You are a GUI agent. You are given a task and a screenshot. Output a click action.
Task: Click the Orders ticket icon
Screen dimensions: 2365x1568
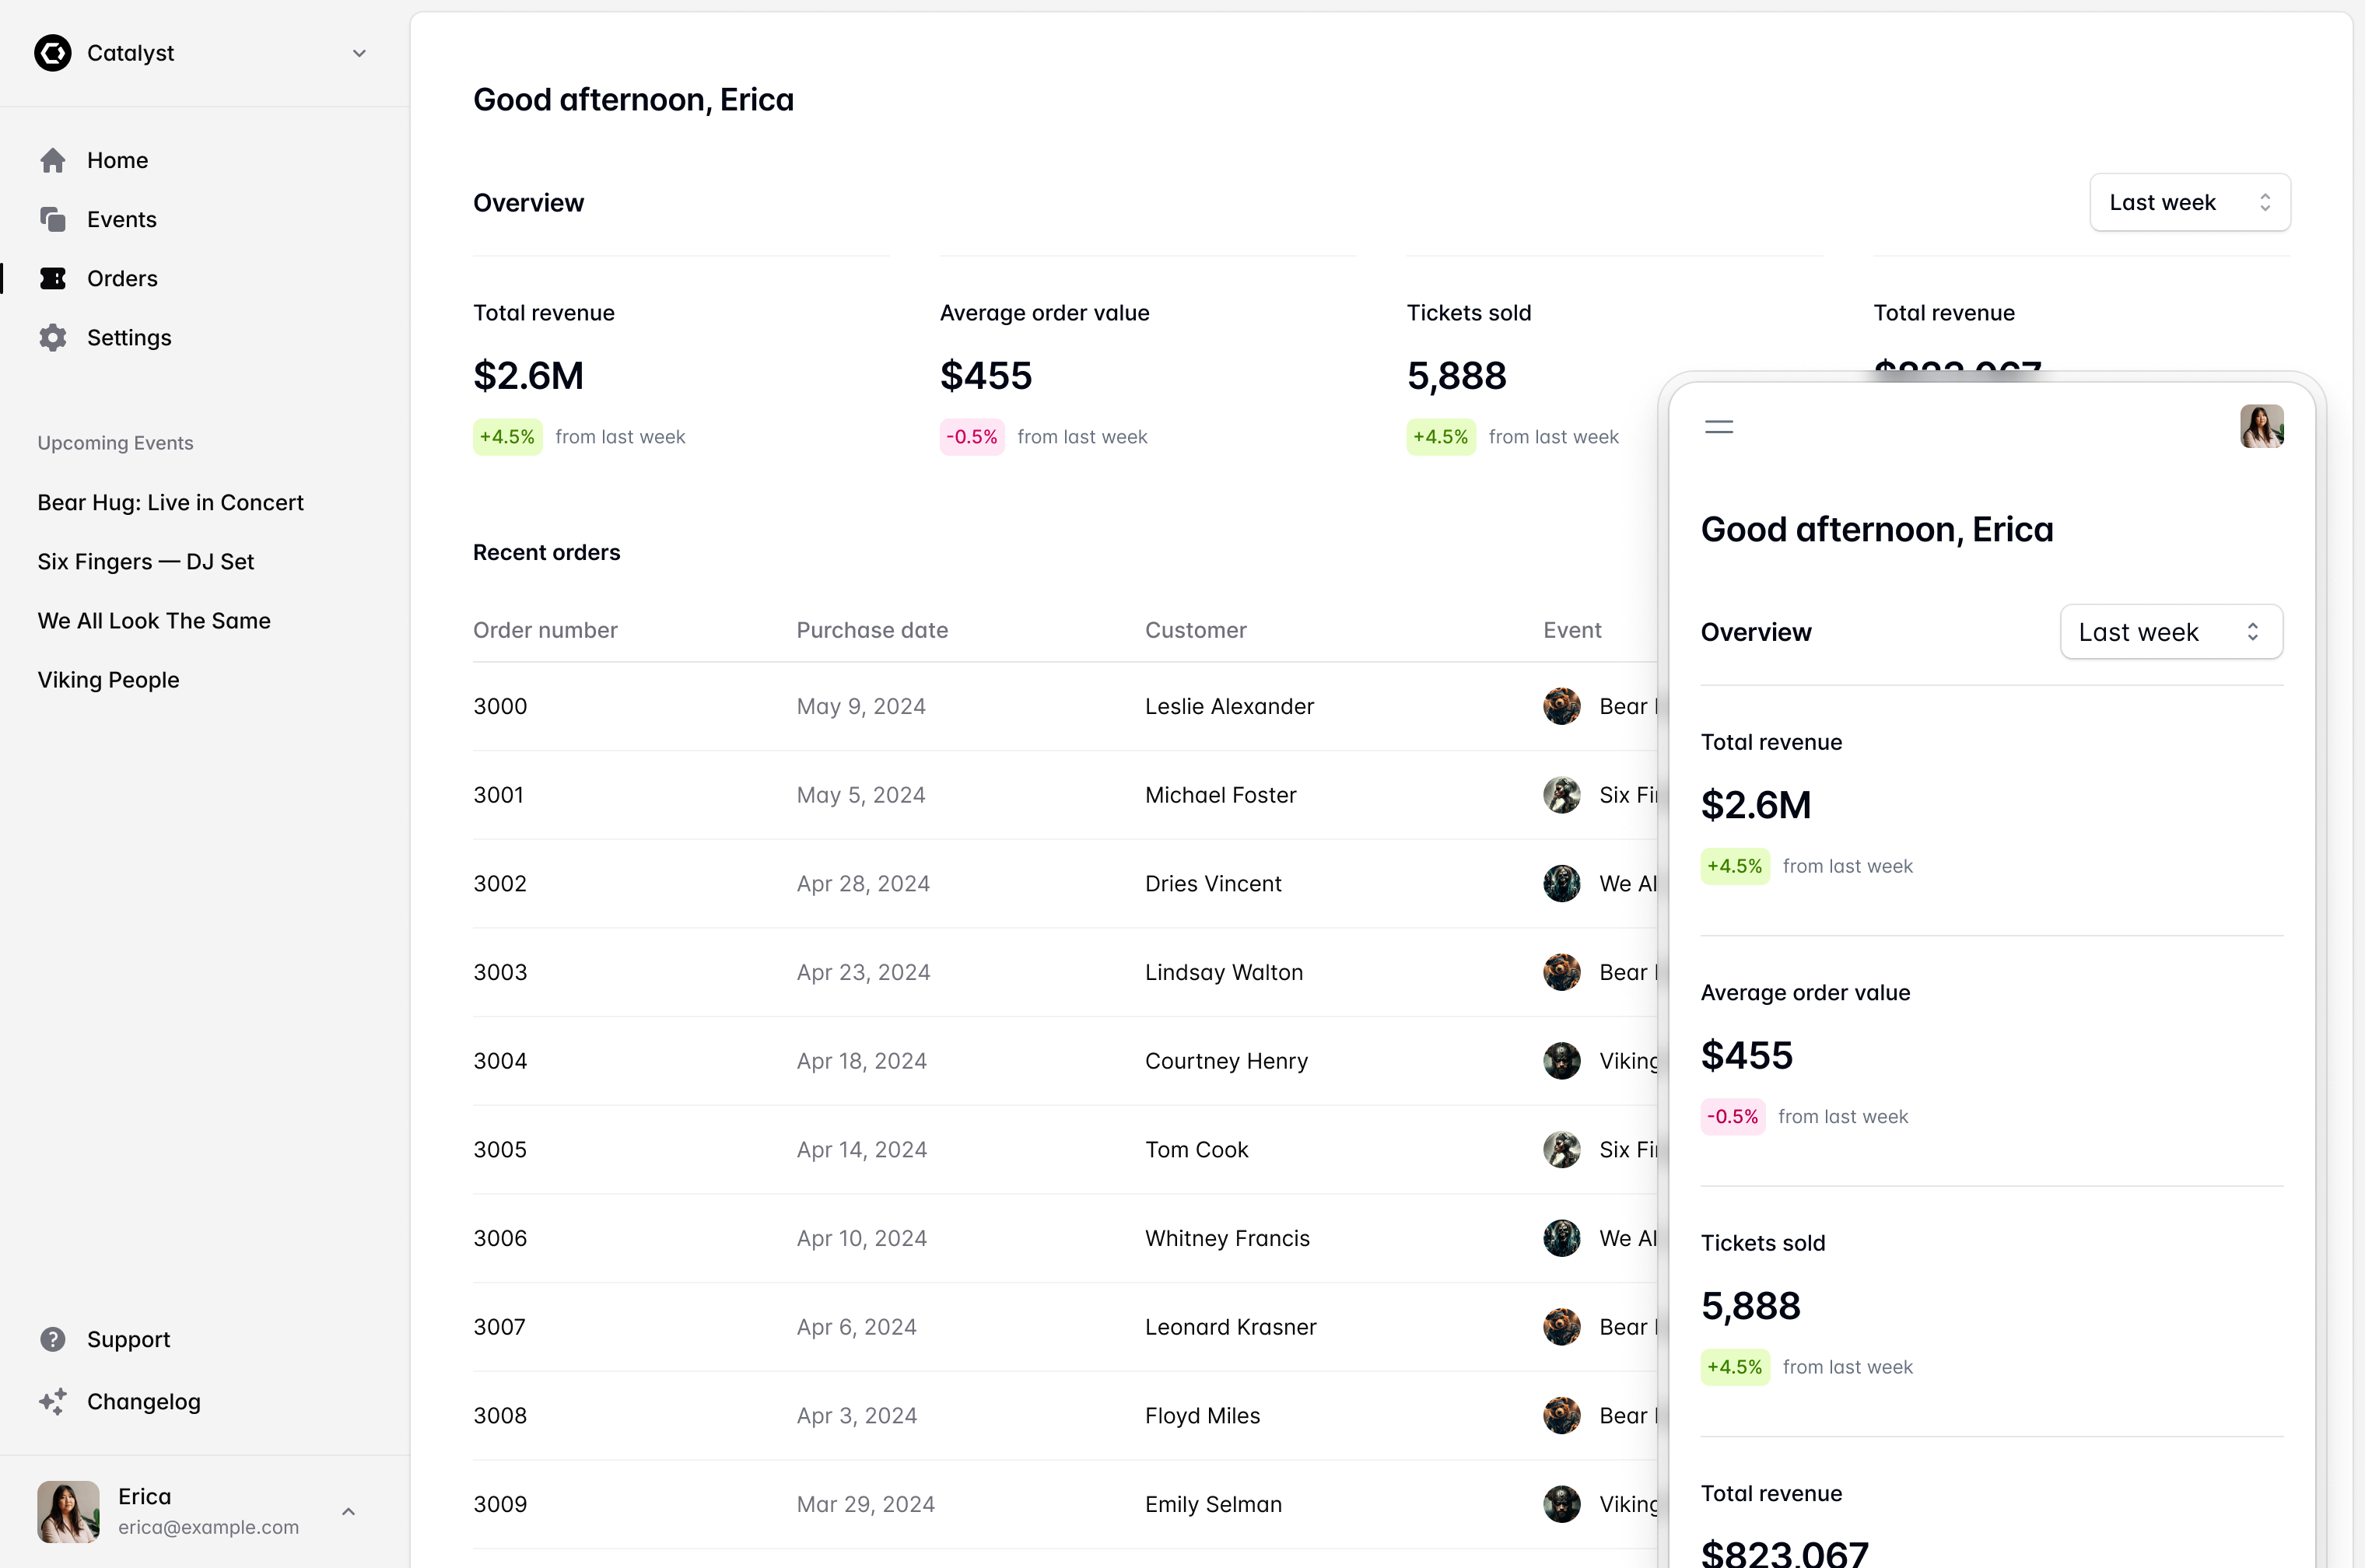[53, 278]
